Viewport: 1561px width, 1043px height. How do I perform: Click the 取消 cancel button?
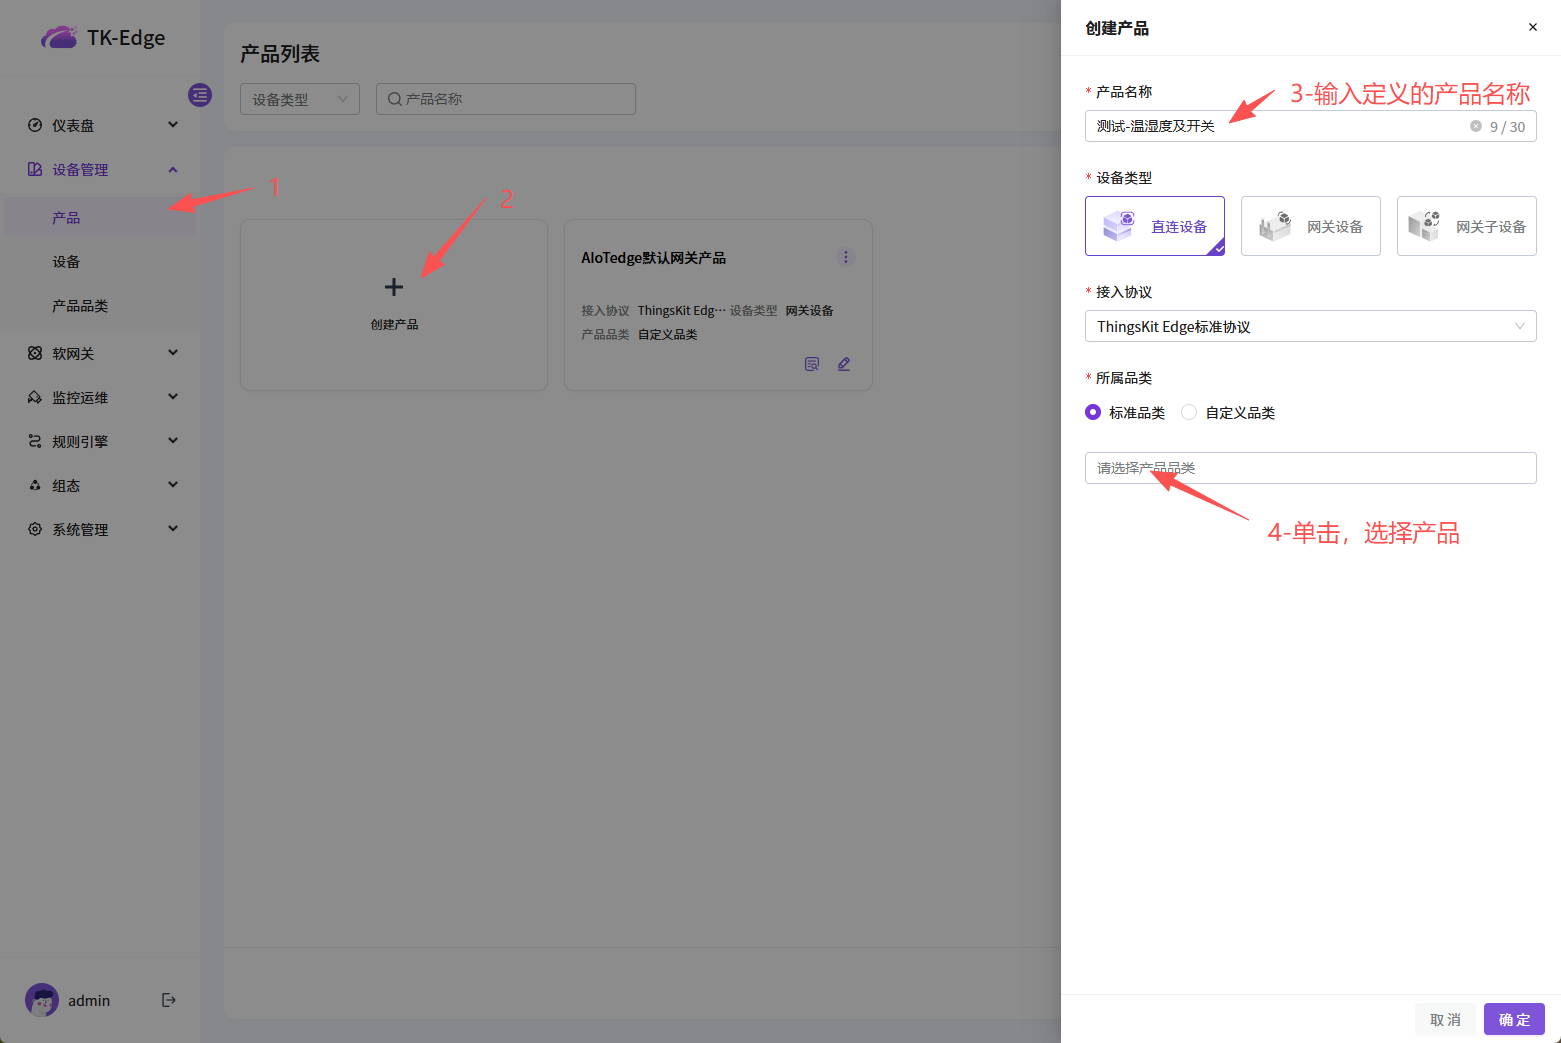(x=1445, y=1019)
